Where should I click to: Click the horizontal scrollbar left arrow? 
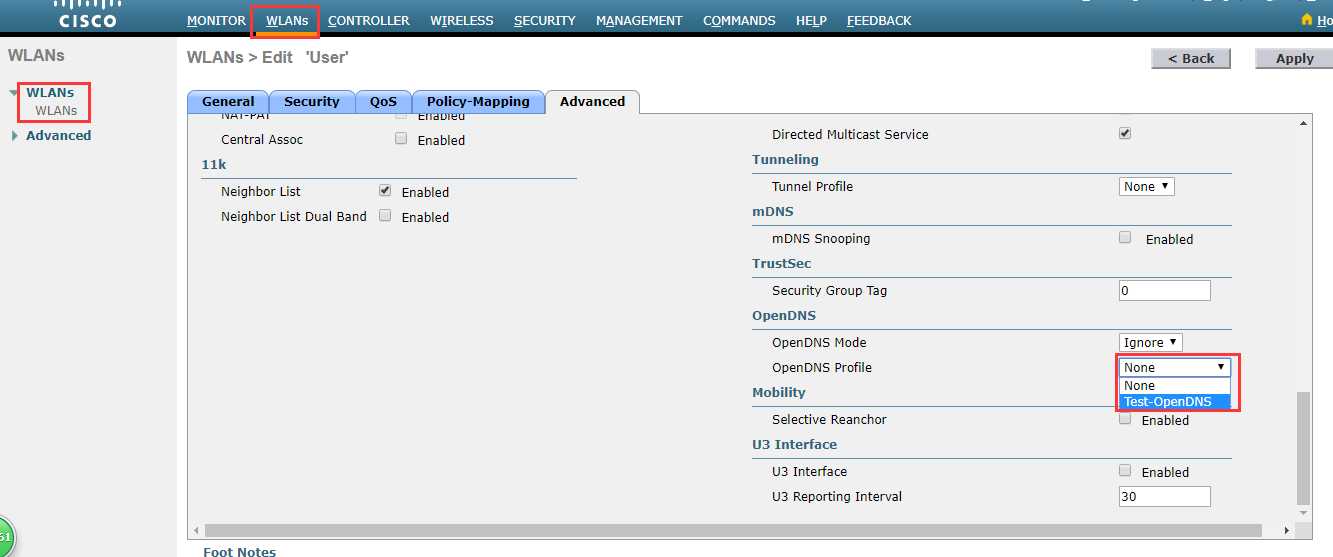[195, 531]
